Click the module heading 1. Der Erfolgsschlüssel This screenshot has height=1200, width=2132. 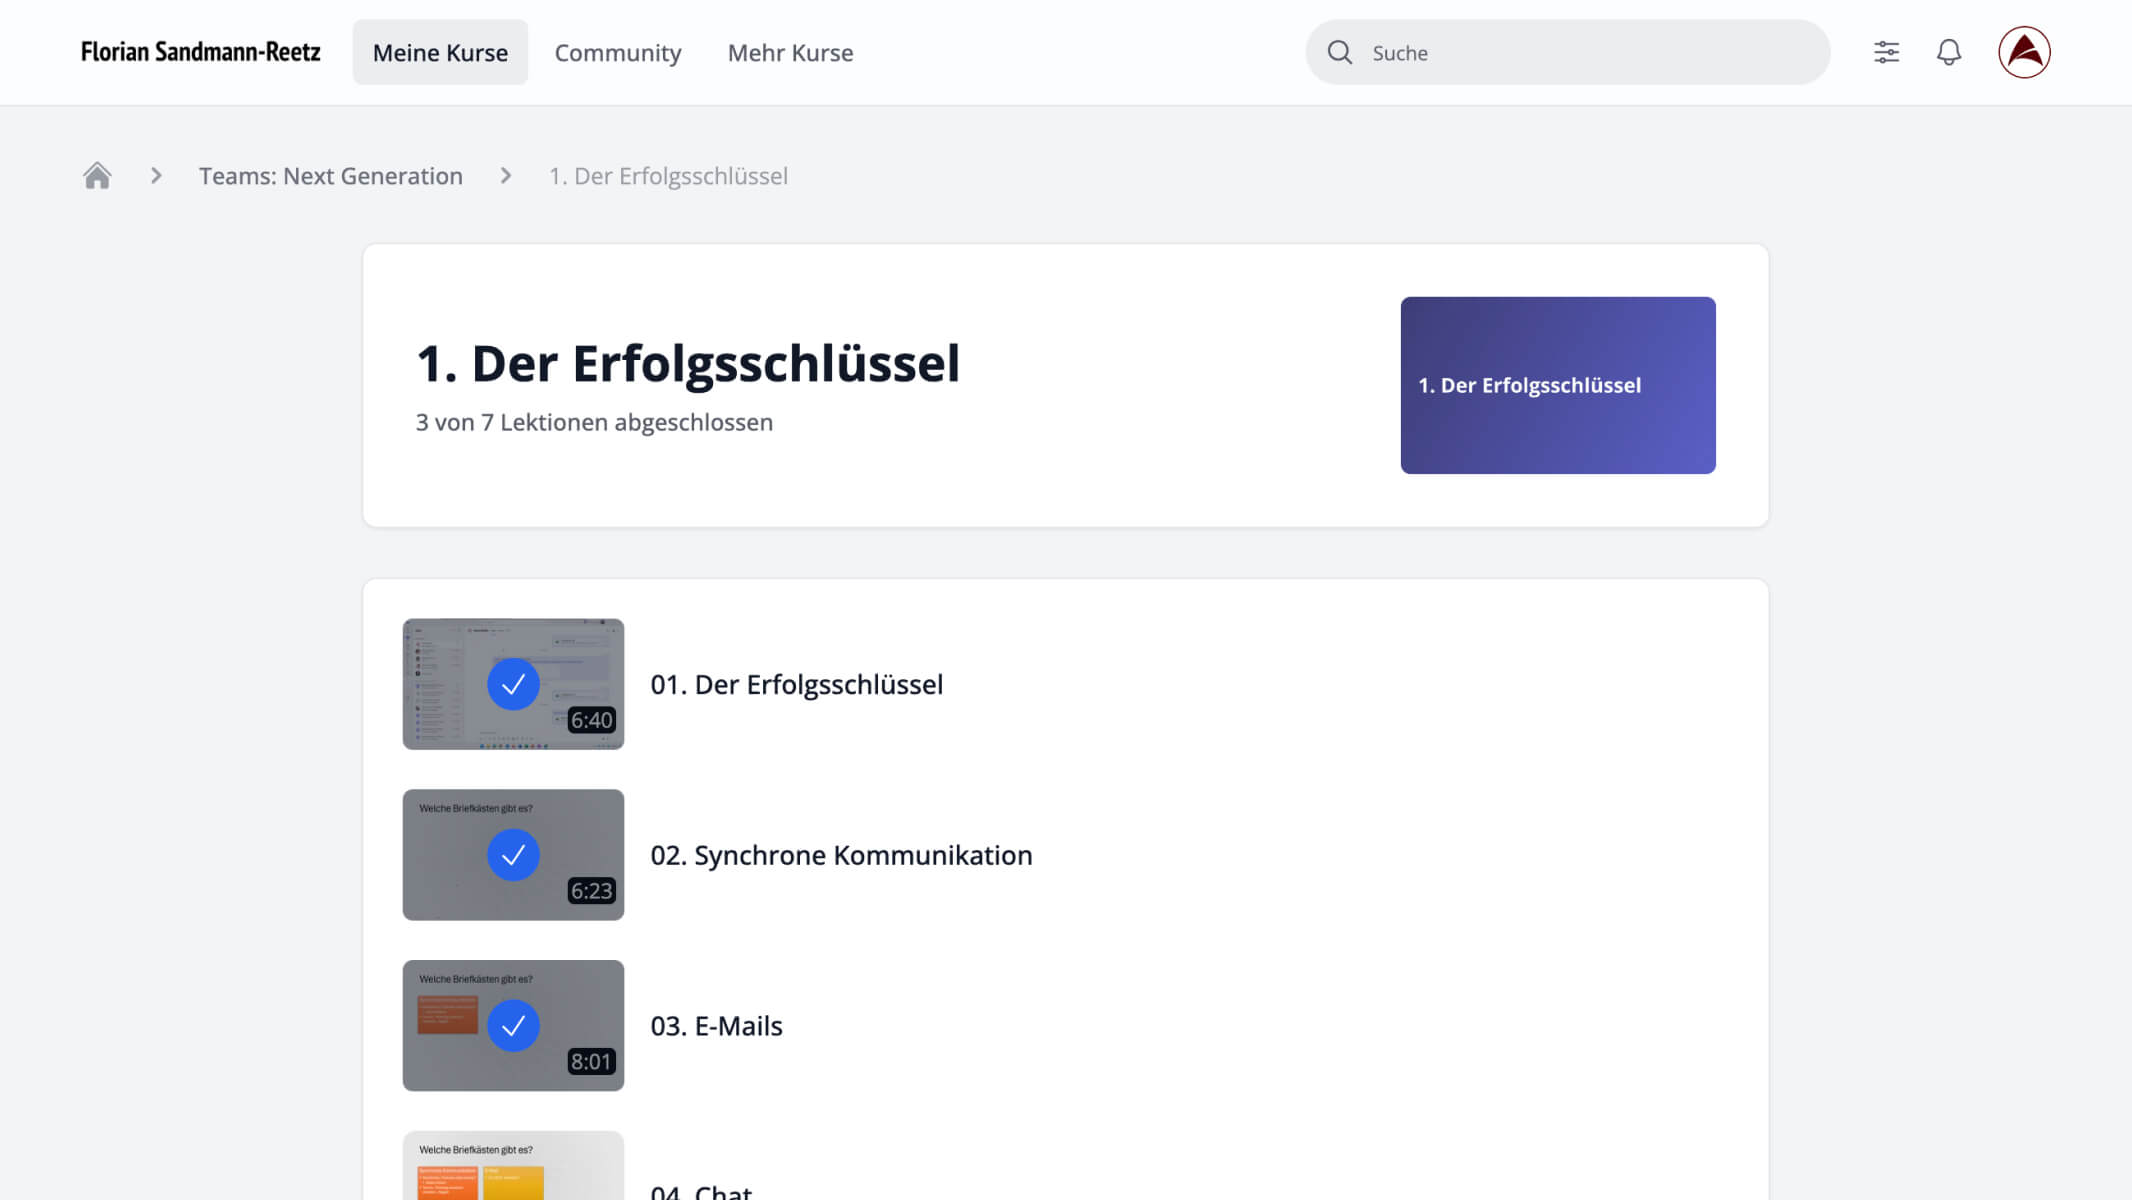point(688,363)
